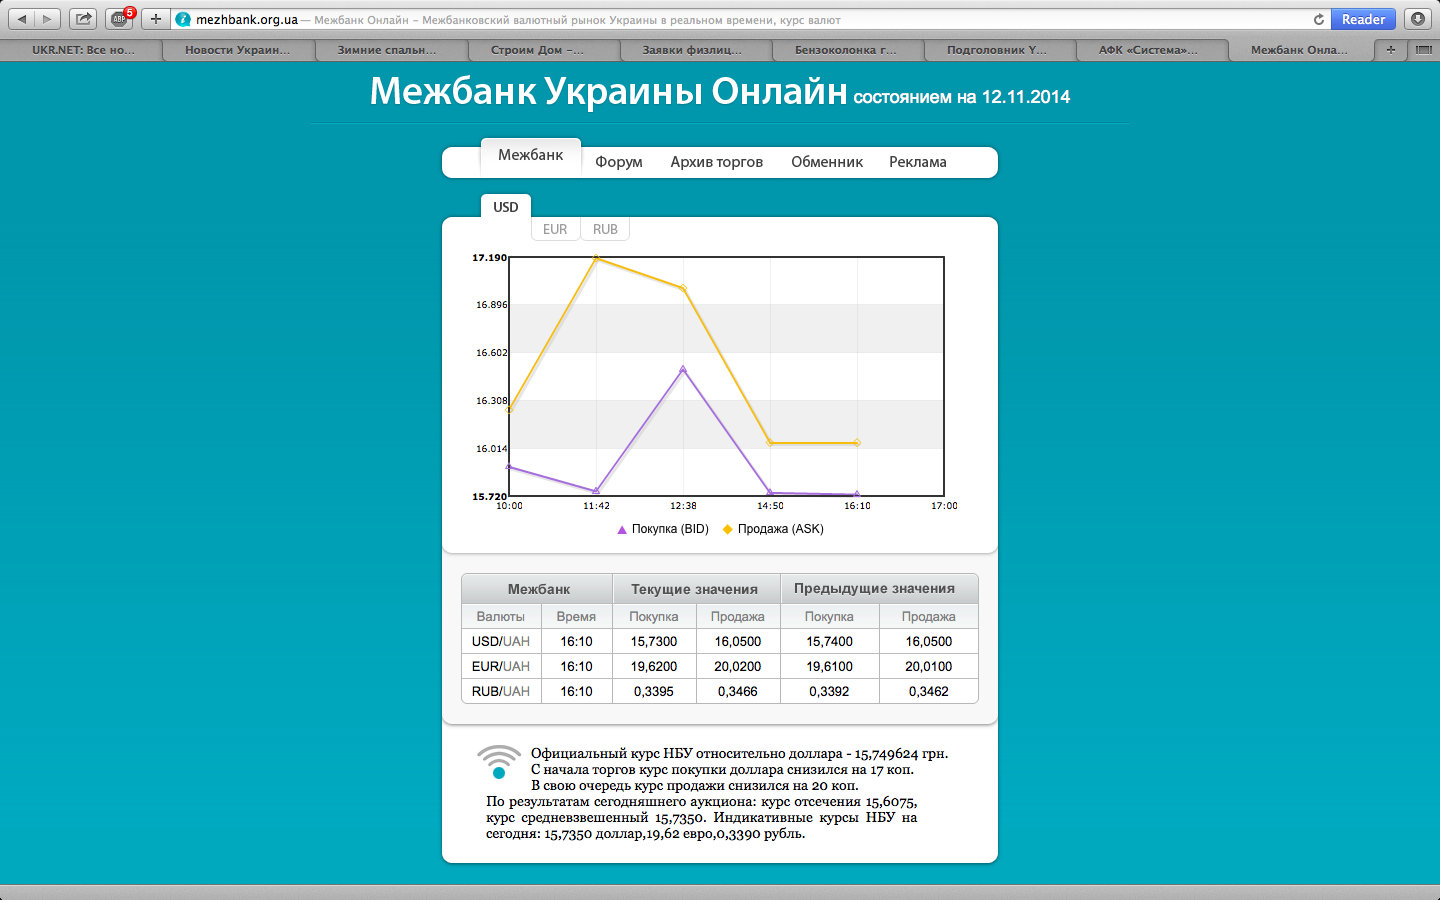This screenshot has height=900, width=1440.
Task: Click the browser forward arrow button
Action: 47,19
